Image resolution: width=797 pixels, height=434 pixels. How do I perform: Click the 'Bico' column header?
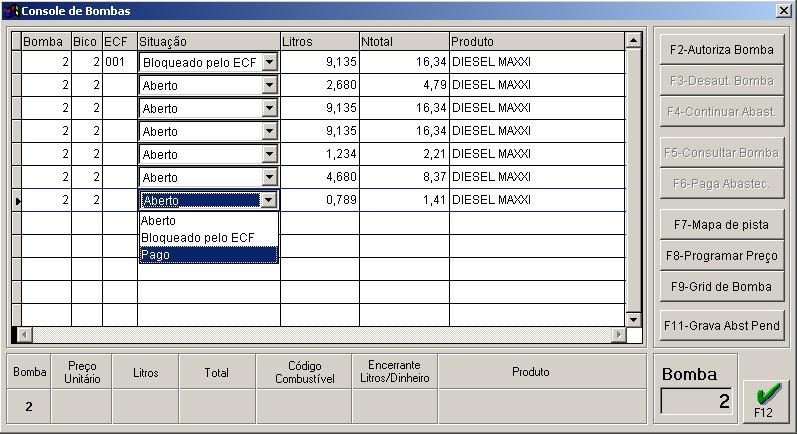click(x=87, y=41)
